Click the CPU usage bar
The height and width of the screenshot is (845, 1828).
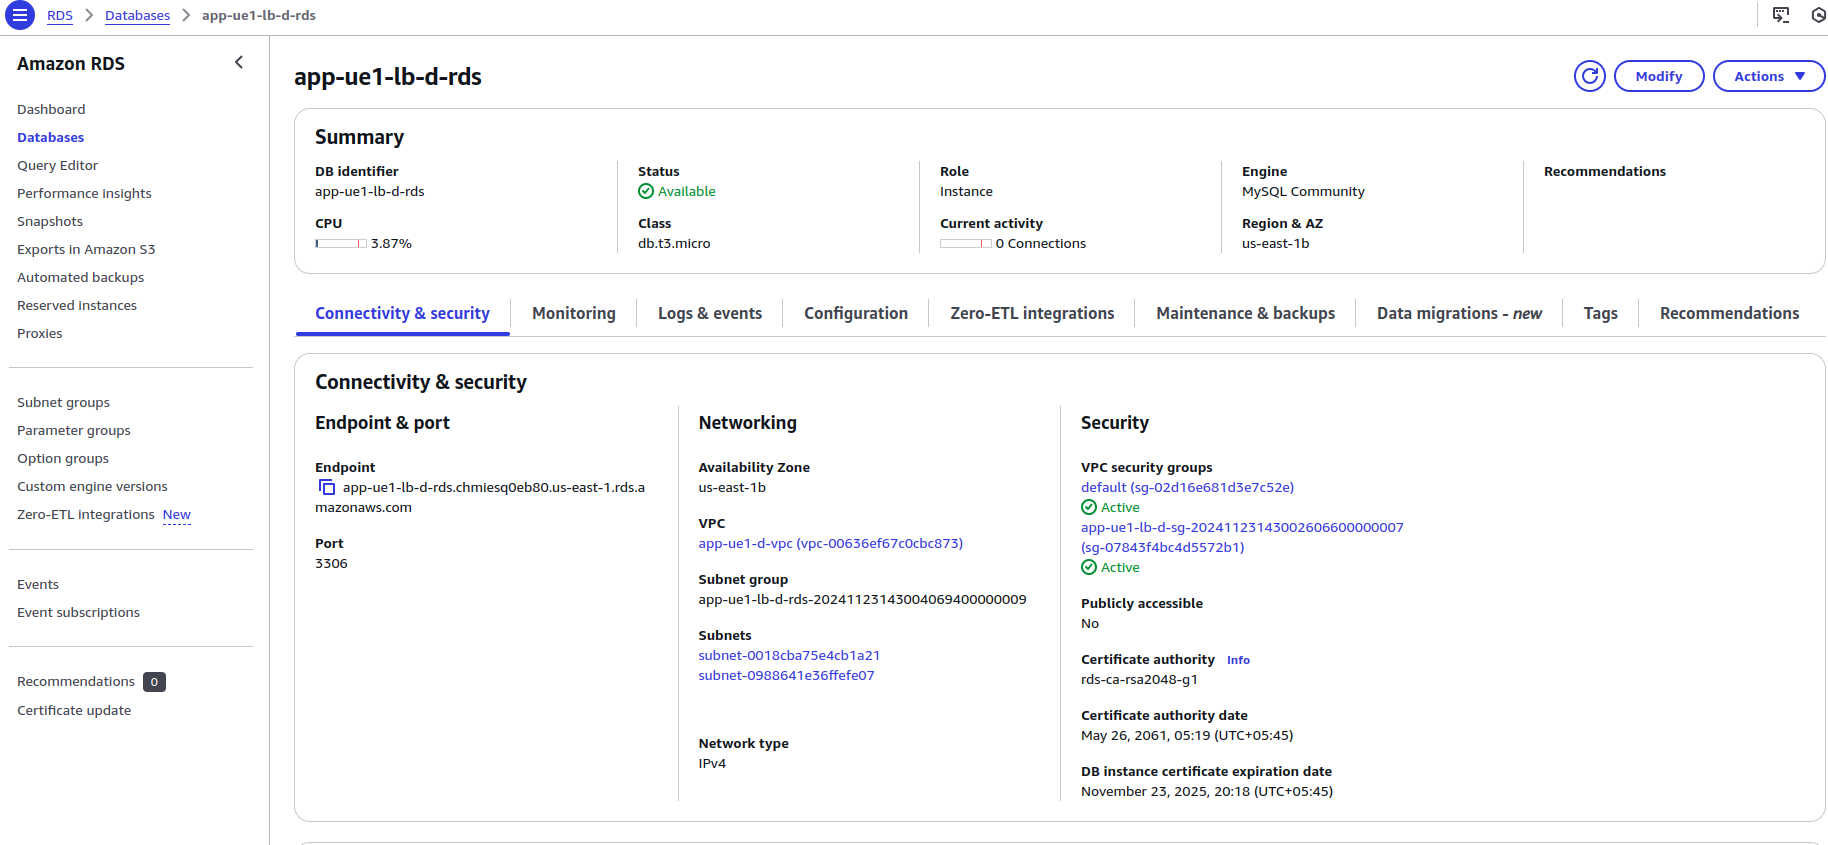coord(341,243)
